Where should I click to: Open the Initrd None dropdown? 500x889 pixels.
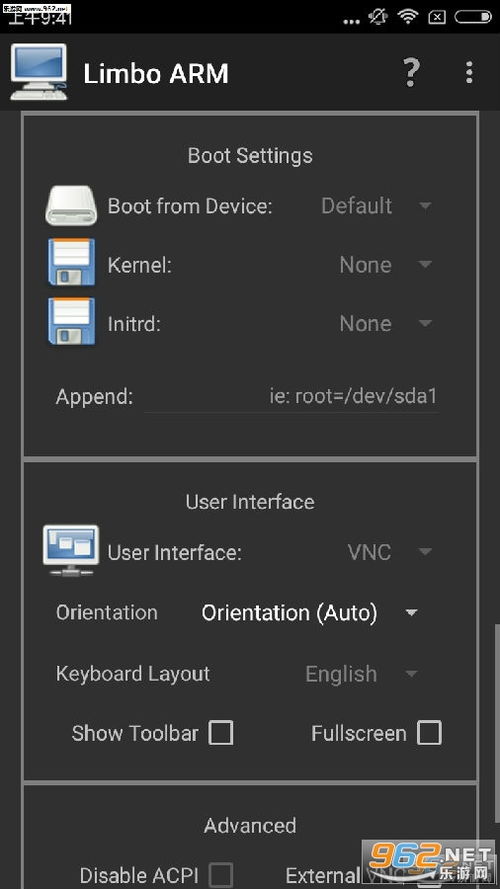385,324
